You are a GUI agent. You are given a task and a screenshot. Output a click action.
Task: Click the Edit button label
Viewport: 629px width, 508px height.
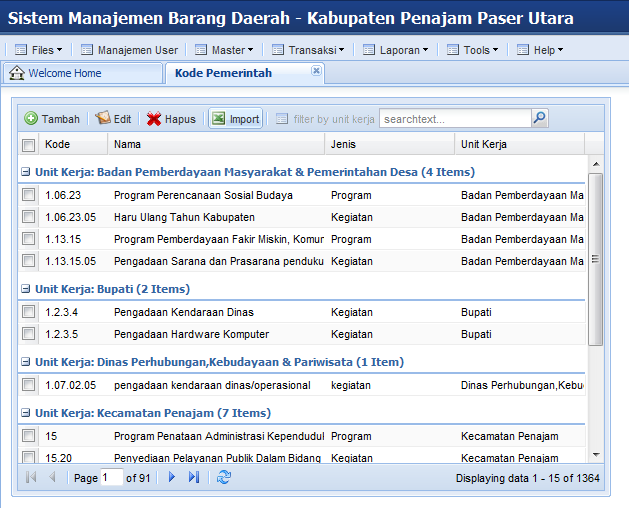pyautogui.click(x=122, y=119)
